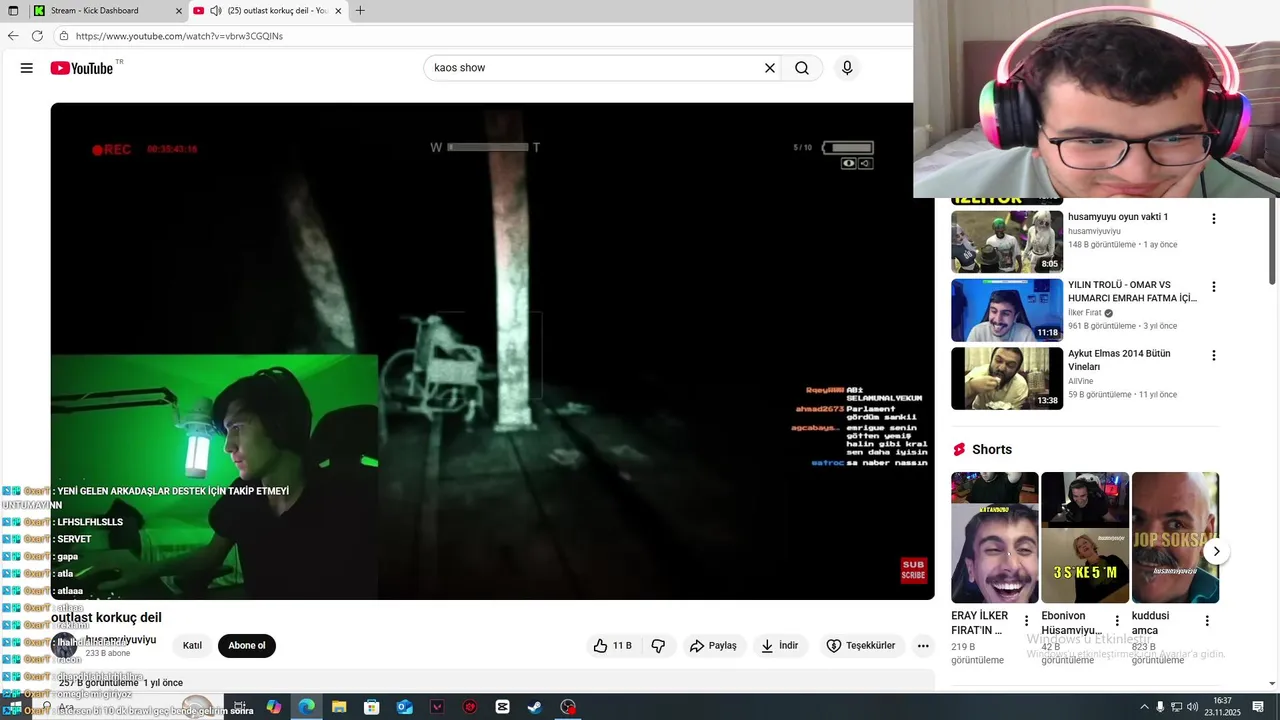Open the red round taskbar app
1280x720 pixels.
[470, 707]
